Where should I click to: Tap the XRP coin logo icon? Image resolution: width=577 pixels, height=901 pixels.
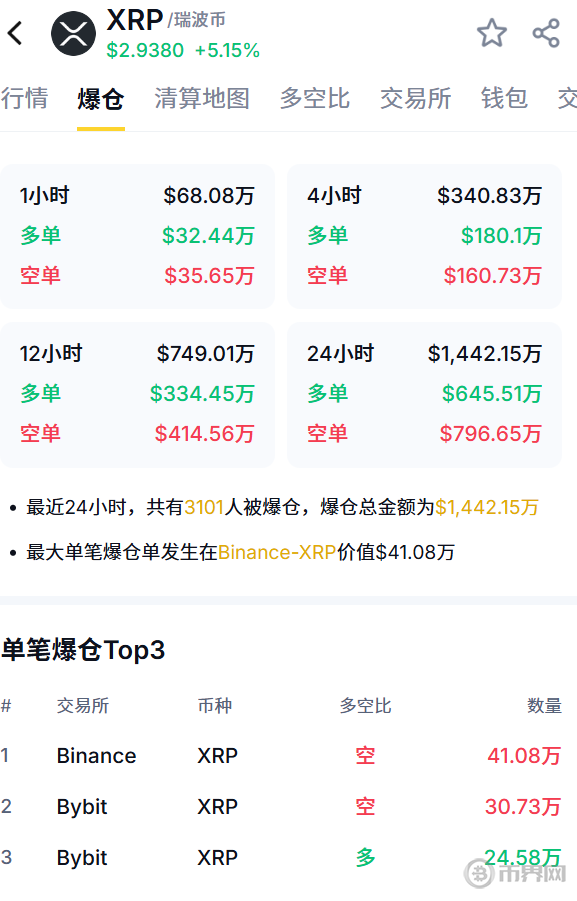point(74,33)
